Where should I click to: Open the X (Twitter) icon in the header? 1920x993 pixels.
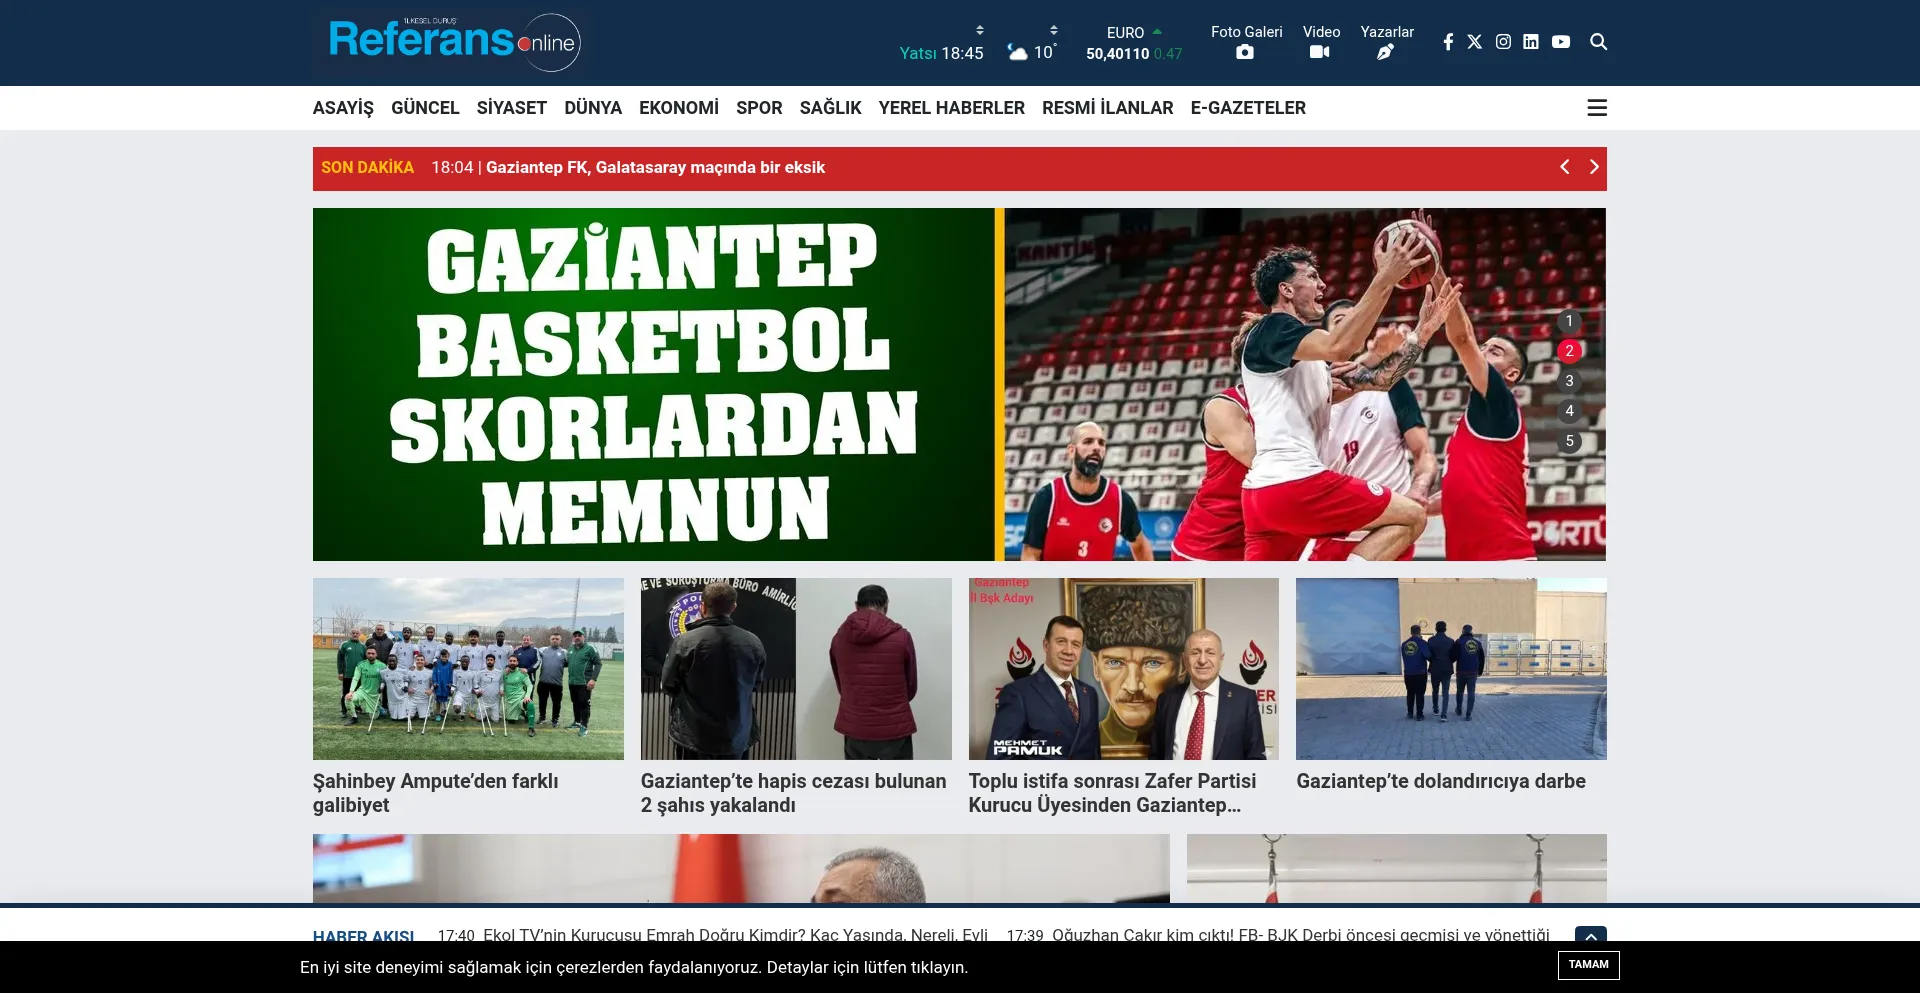(x=1475, y=41)
